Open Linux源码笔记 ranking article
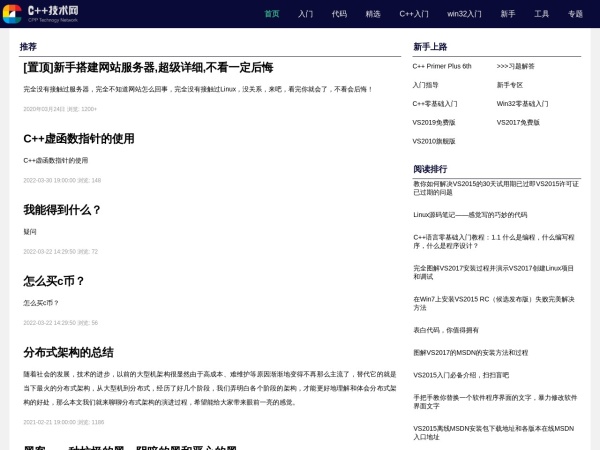Screen dimensions: 600x450 click(x=470, y=215)
